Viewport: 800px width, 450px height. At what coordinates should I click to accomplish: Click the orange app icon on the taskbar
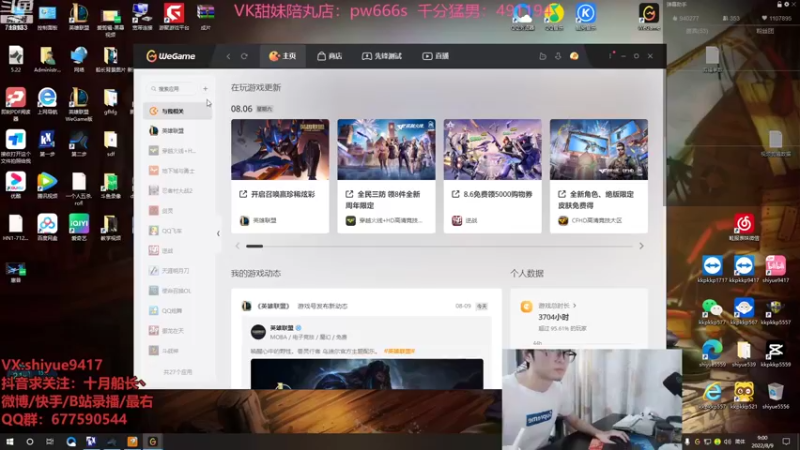click(132, 441)
